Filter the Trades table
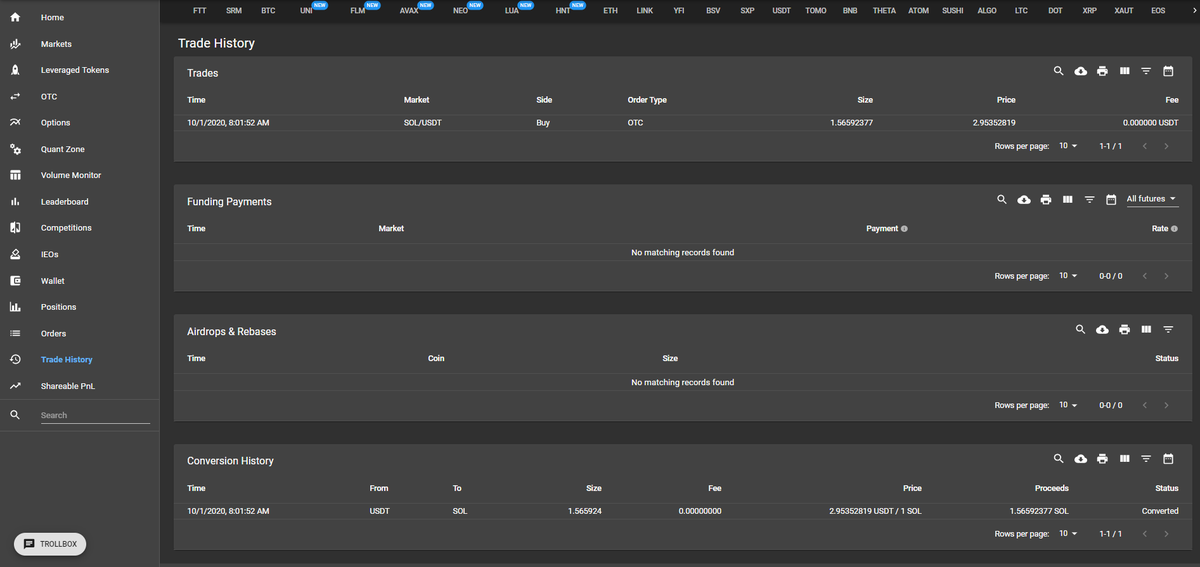This screenshot has height=567, width=1200. [1146, 71]
